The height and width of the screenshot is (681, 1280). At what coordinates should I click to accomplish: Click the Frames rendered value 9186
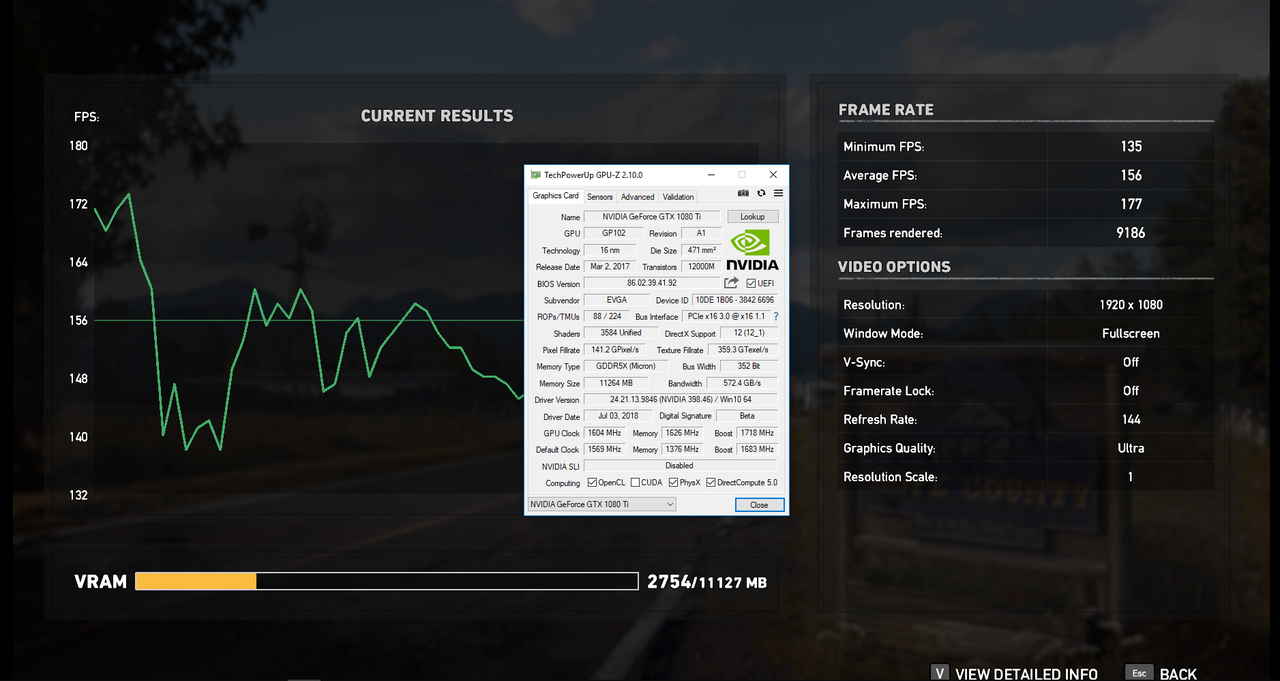[x=1131, y=233]
